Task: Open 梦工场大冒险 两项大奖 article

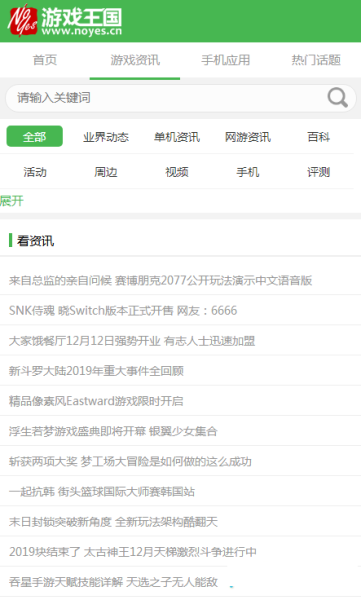Action: point(130,461)
